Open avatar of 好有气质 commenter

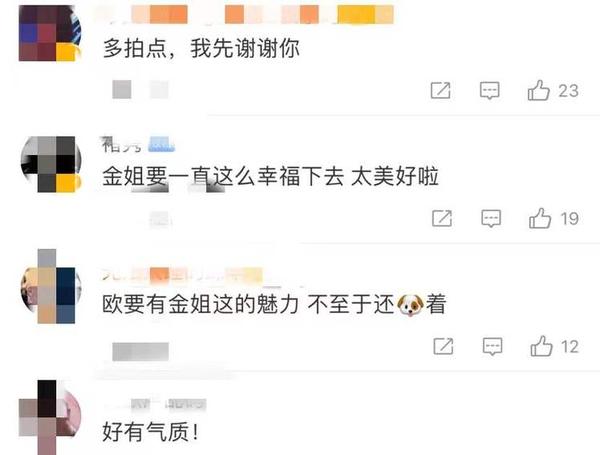point(50,417)
